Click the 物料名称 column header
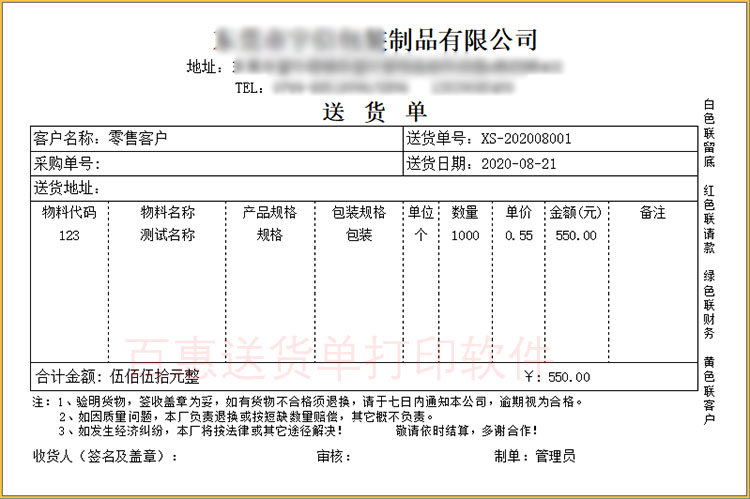The image size is (750, 499). [x=167, y=212]
